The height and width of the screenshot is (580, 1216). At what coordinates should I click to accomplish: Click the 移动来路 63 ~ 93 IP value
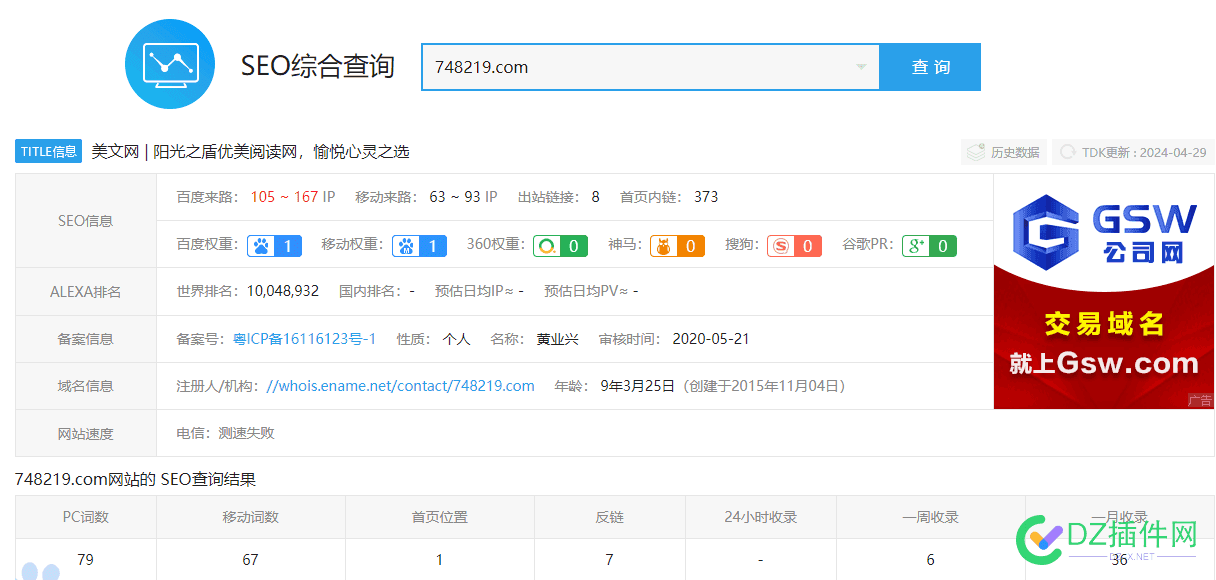point(463,197)
